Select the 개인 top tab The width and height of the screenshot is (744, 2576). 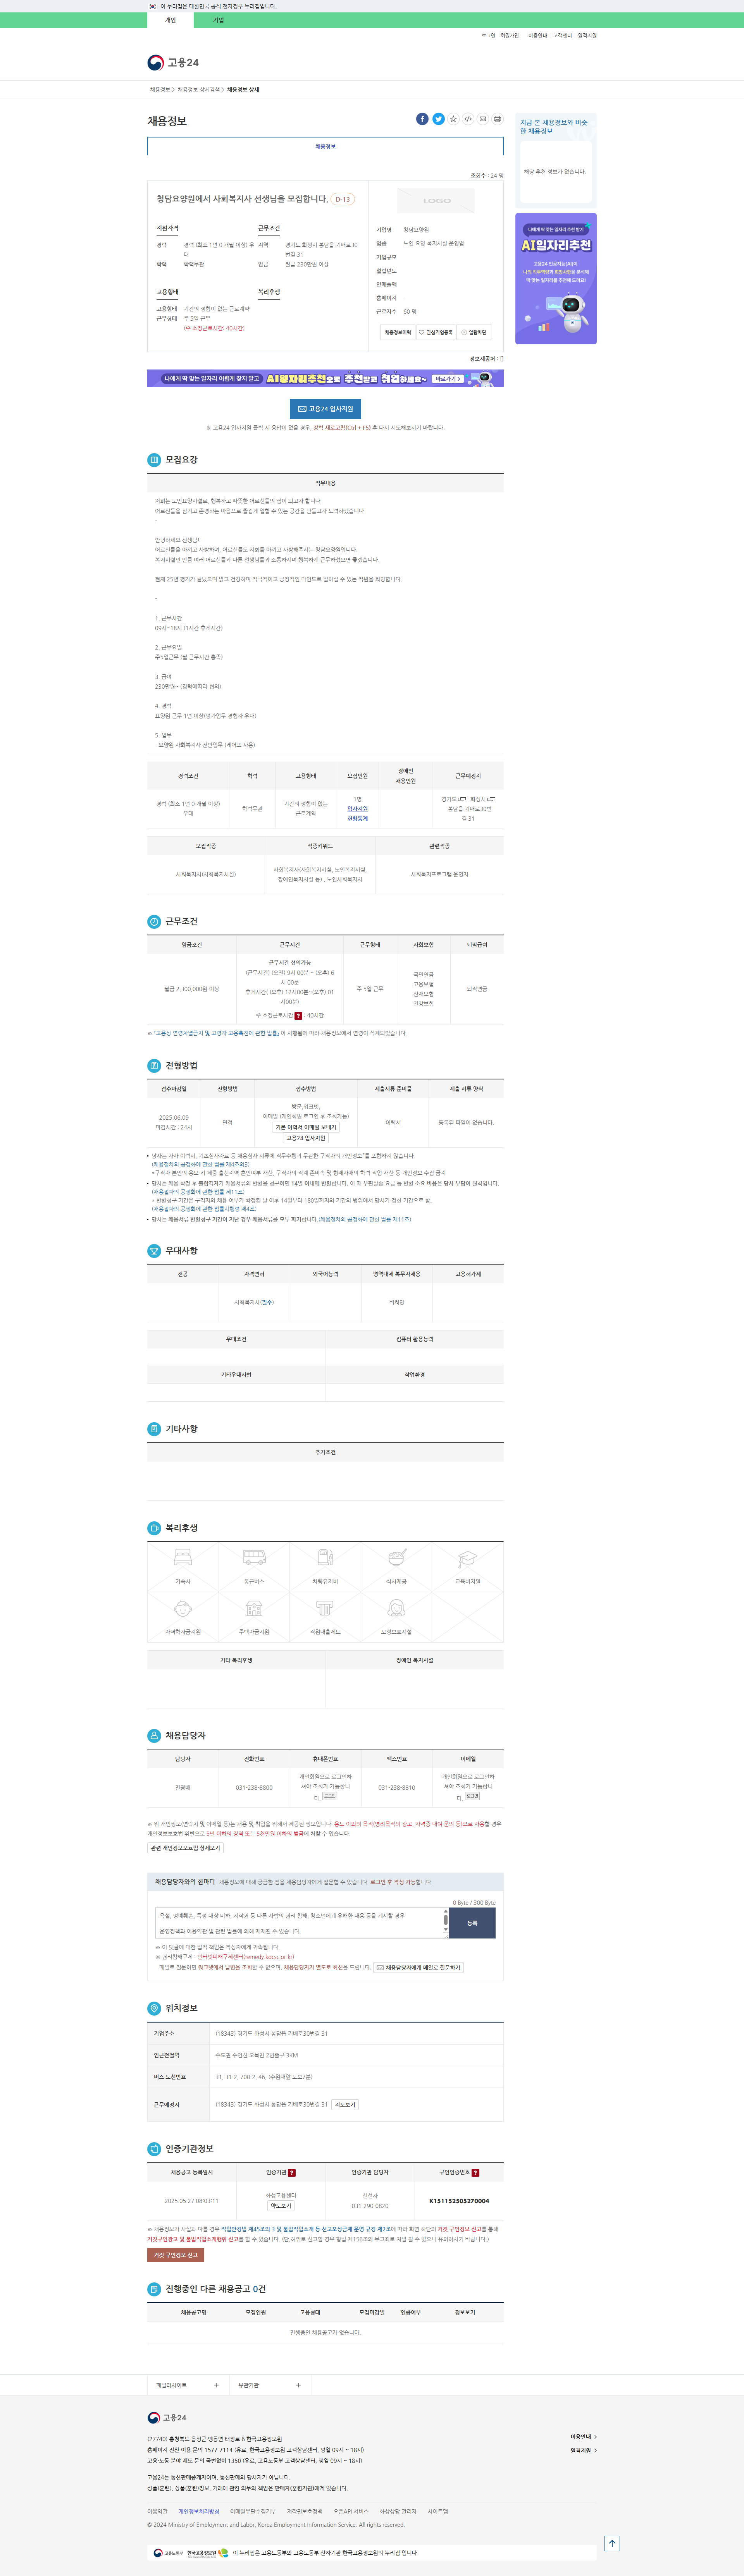click(x=170, y=20)
